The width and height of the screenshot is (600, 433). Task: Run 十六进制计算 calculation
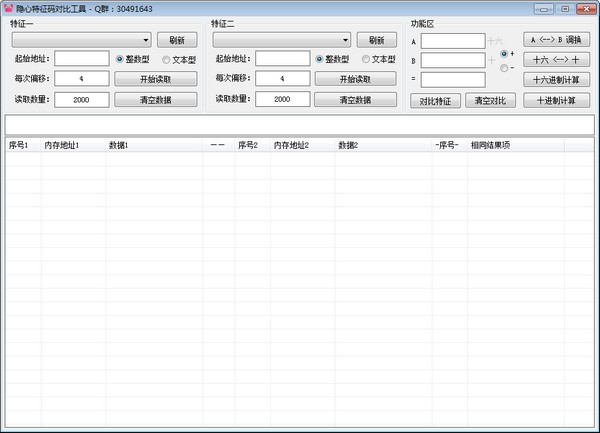[556, 80]
